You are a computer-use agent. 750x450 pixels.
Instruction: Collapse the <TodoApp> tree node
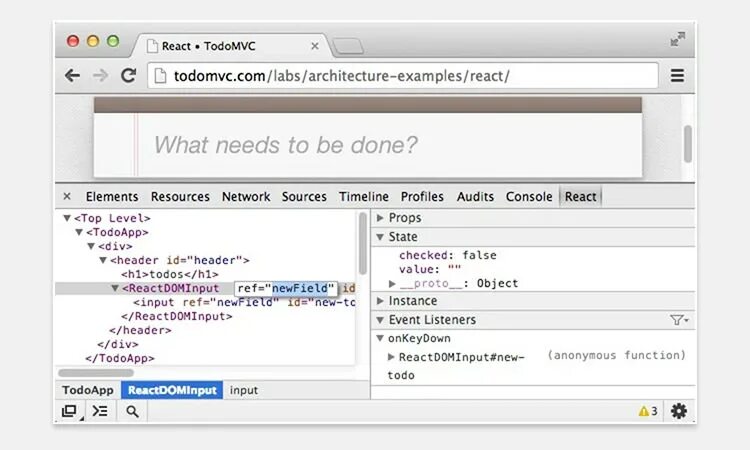tap(79, 232)
